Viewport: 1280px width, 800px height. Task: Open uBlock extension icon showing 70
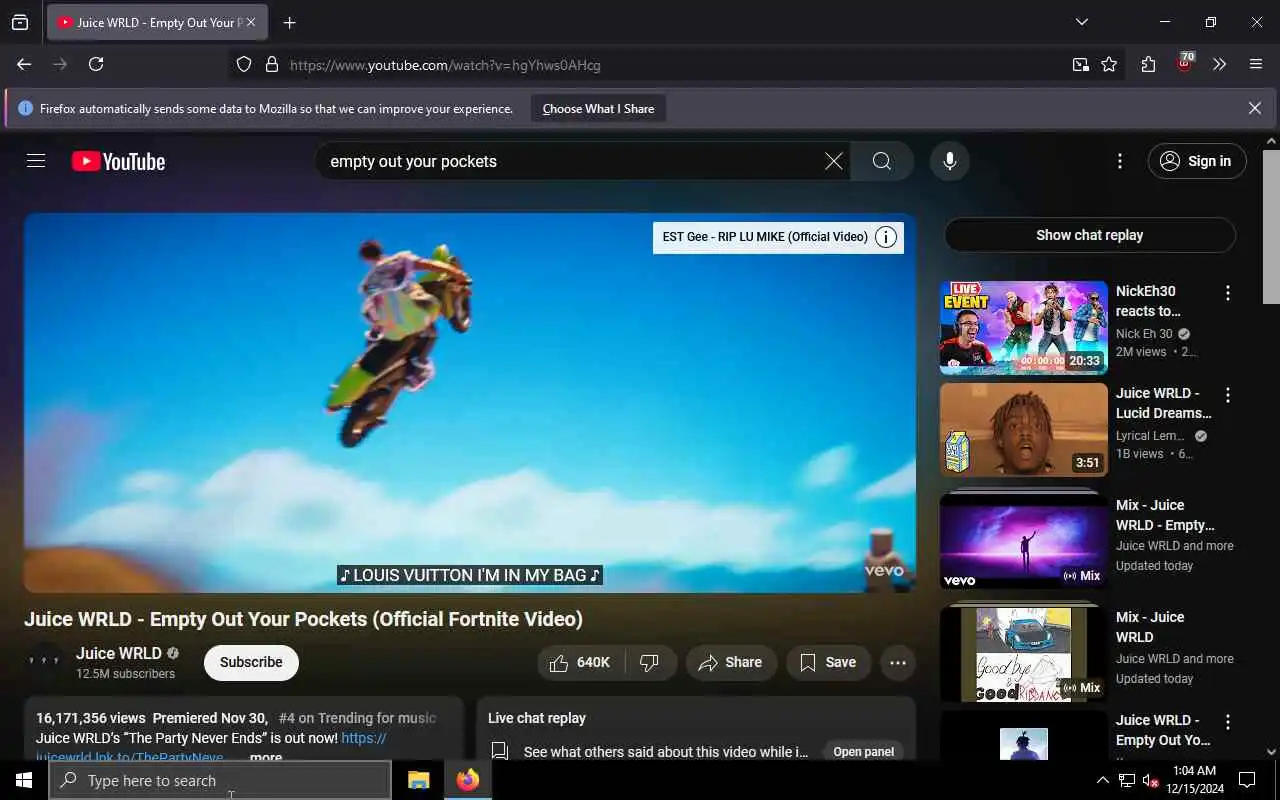(x=1184, y=64)
